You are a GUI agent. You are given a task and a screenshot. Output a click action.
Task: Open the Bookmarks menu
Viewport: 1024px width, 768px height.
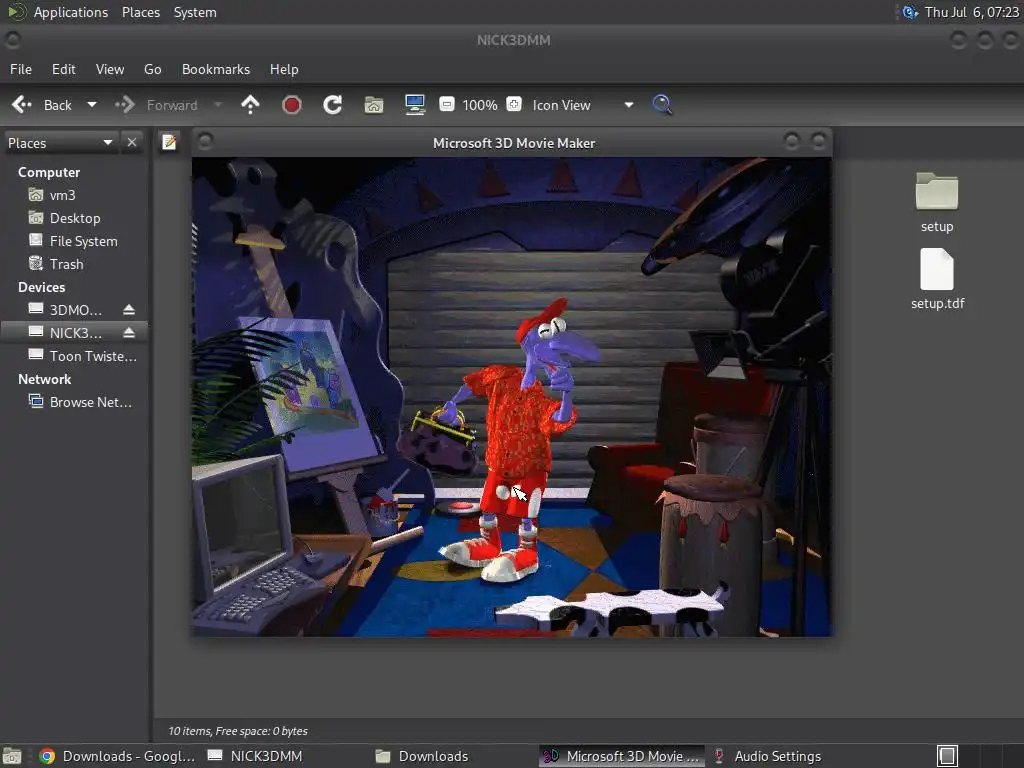coord(216,69)
